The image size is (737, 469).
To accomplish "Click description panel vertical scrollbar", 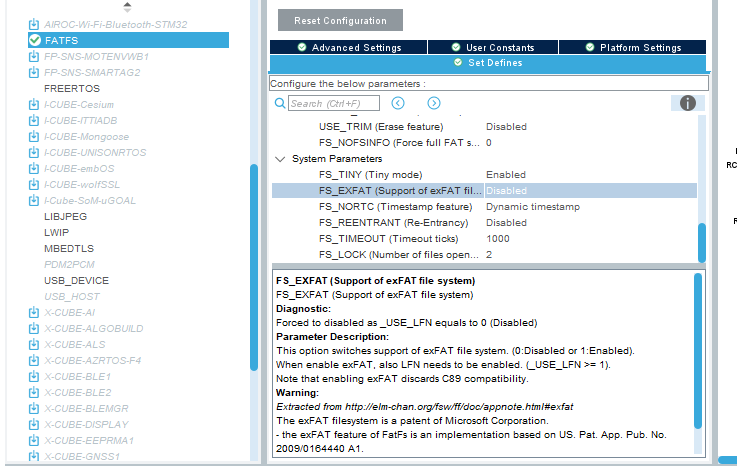I will (x=698, y=351).
